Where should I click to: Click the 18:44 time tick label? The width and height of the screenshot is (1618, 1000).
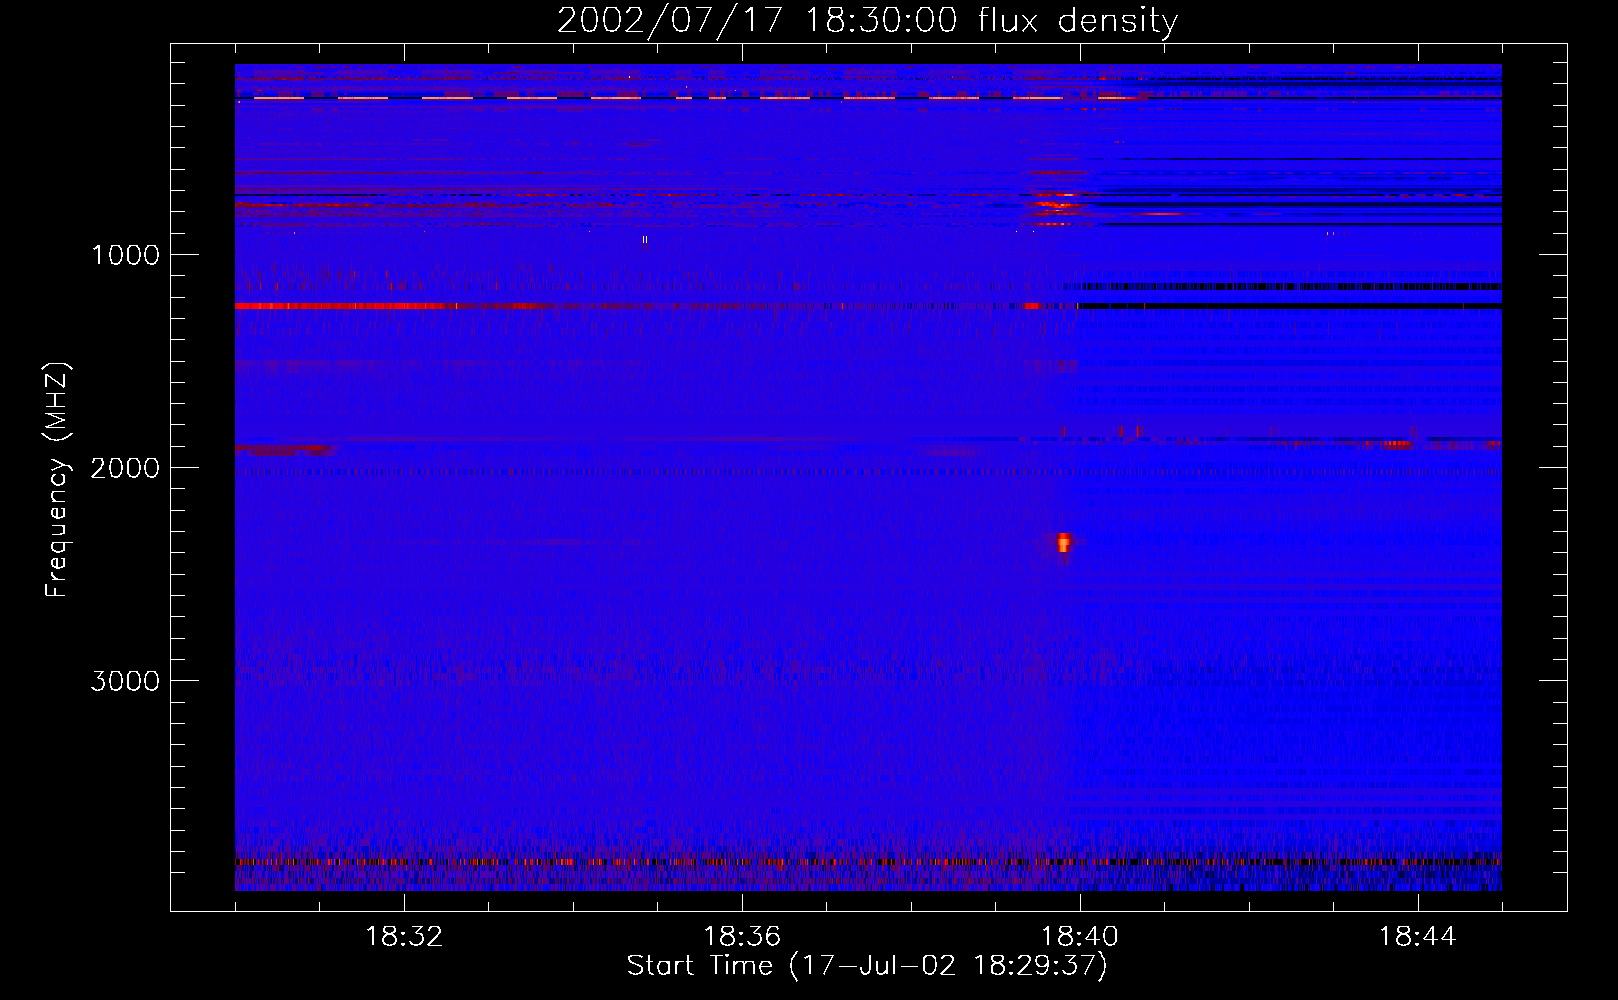tap(1417, 937)
